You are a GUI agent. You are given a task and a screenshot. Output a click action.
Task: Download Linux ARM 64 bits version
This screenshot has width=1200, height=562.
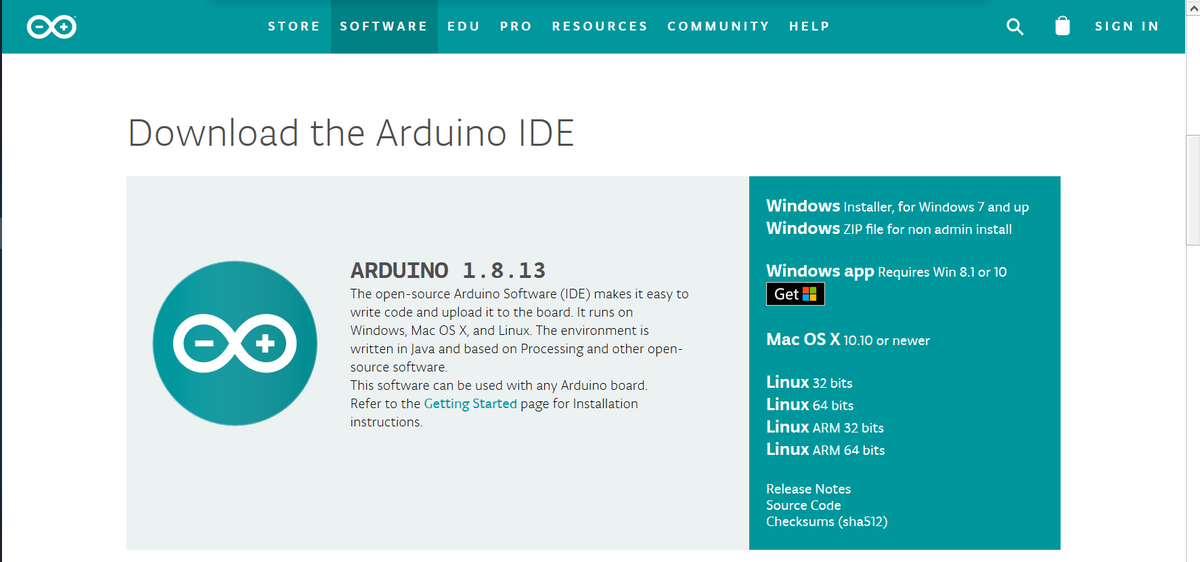pyautogui.click(x=825, y=450)
